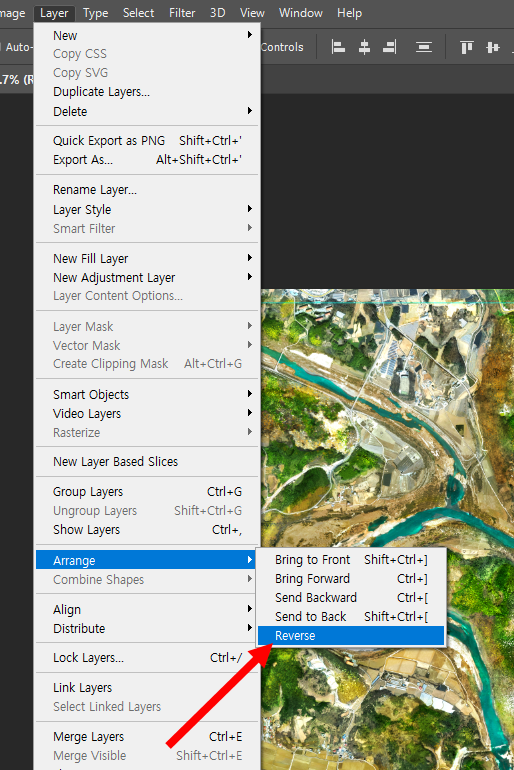Expand the New Fill Layer submenu
514x770 pixels.
coord(147,258)
